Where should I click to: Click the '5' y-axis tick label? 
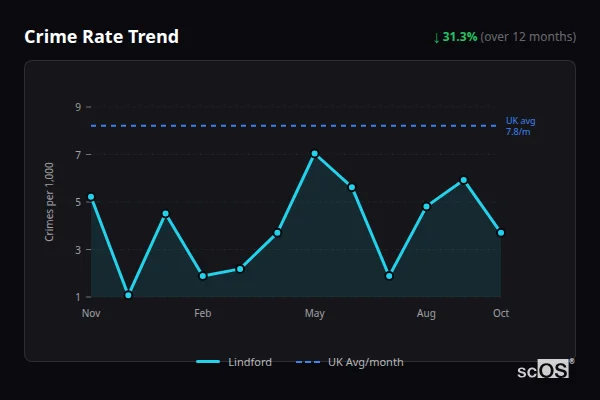click(x=78, y=202)
